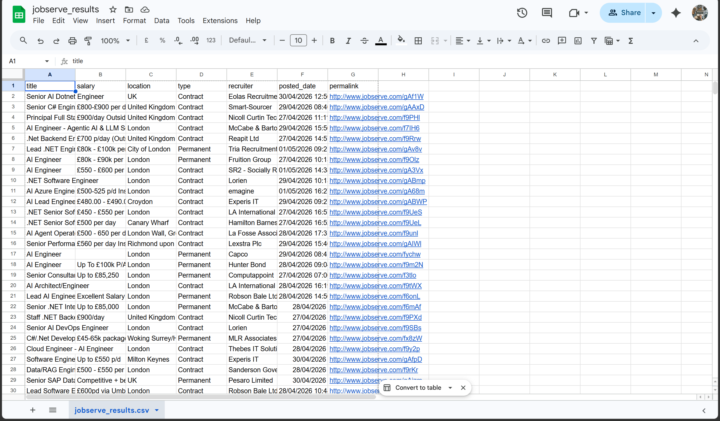Decrease font size minus button

click(282, 41)
